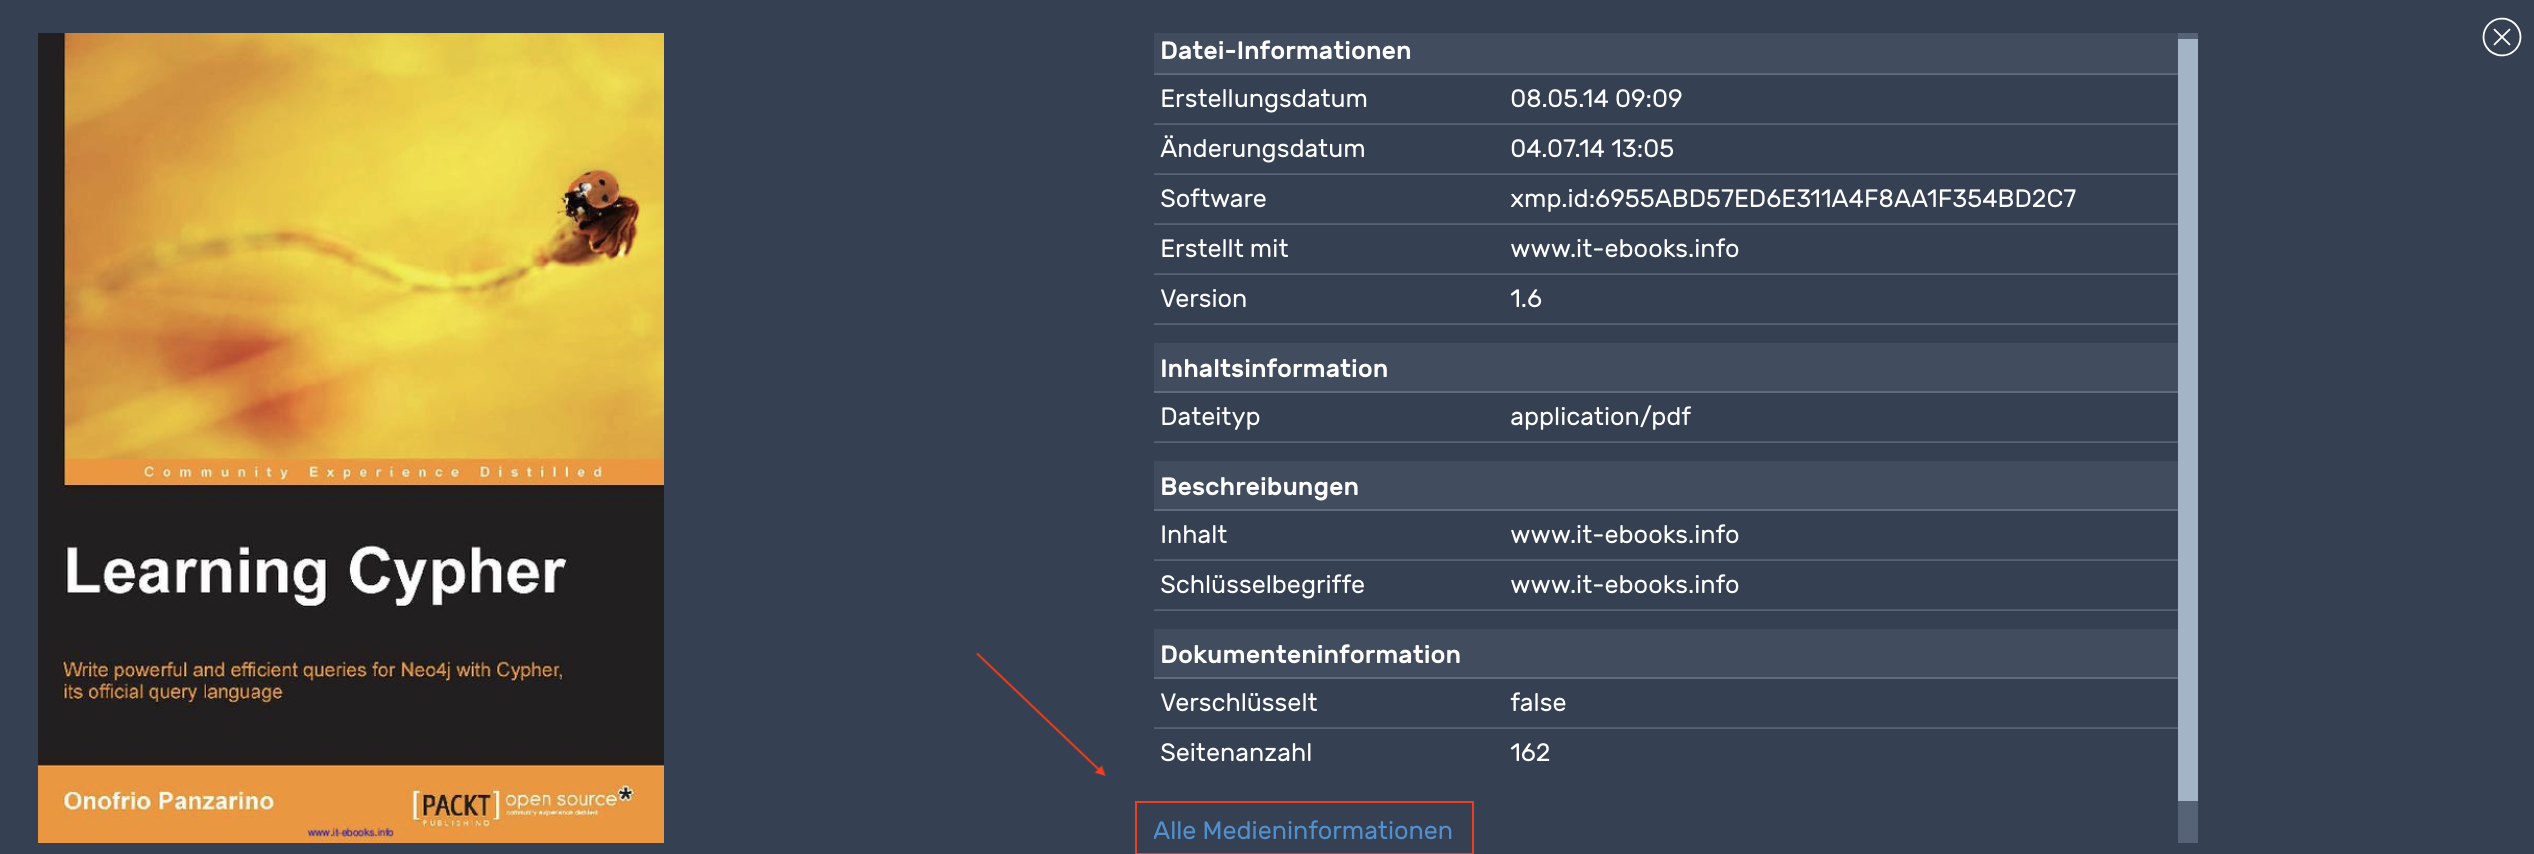Select the 'Inhaltsinformation' section header
Image resolution: width=2534 pixels, height=854 pixels.
click(1273, 369)
